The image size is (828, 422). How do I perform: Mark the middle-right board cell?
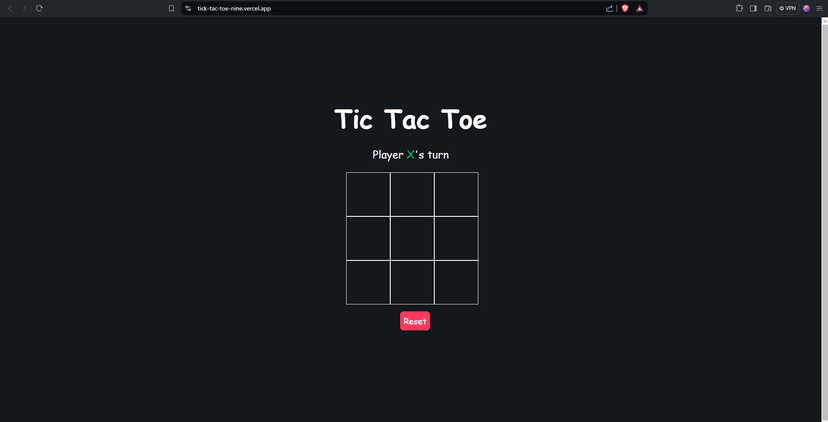(x=456, y=238)
